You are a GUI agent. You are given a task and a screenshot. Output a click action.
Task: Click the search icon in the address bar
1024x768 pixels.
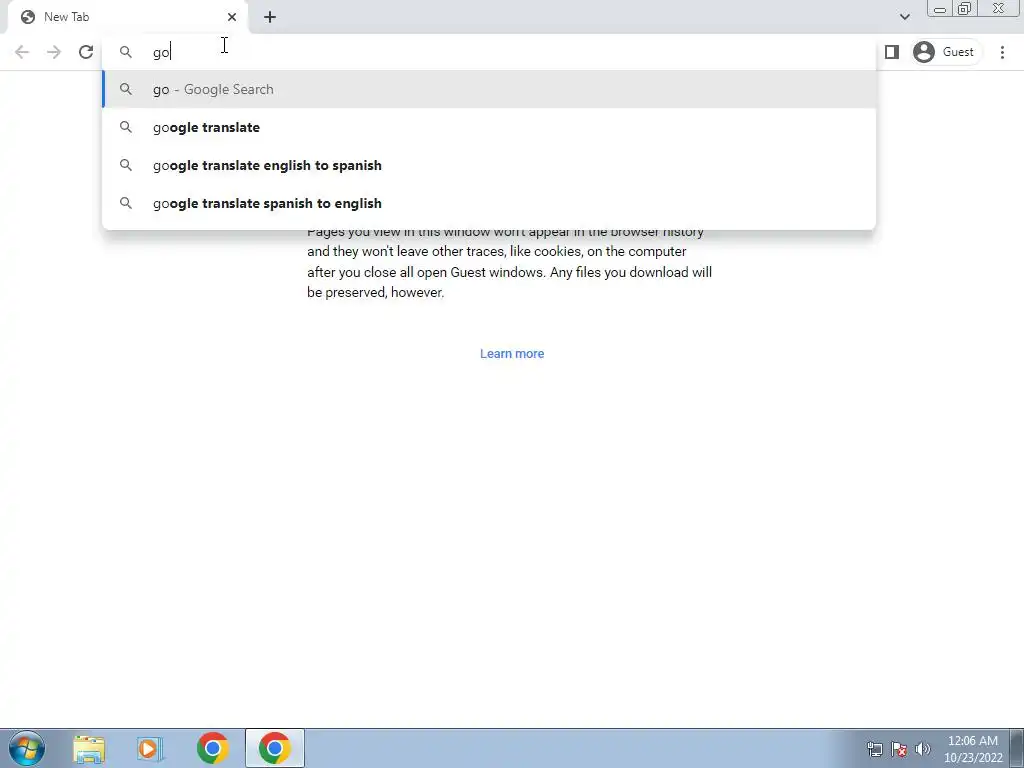coord(125,52)
